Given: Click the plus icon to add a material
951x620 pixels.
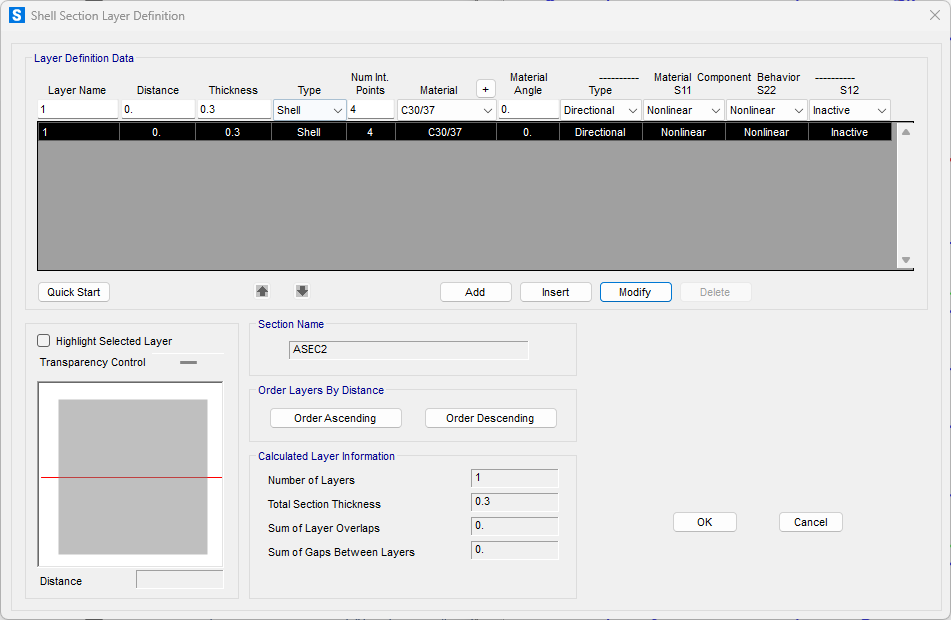Looking at the screenshot, I should [x=486, y=88].
